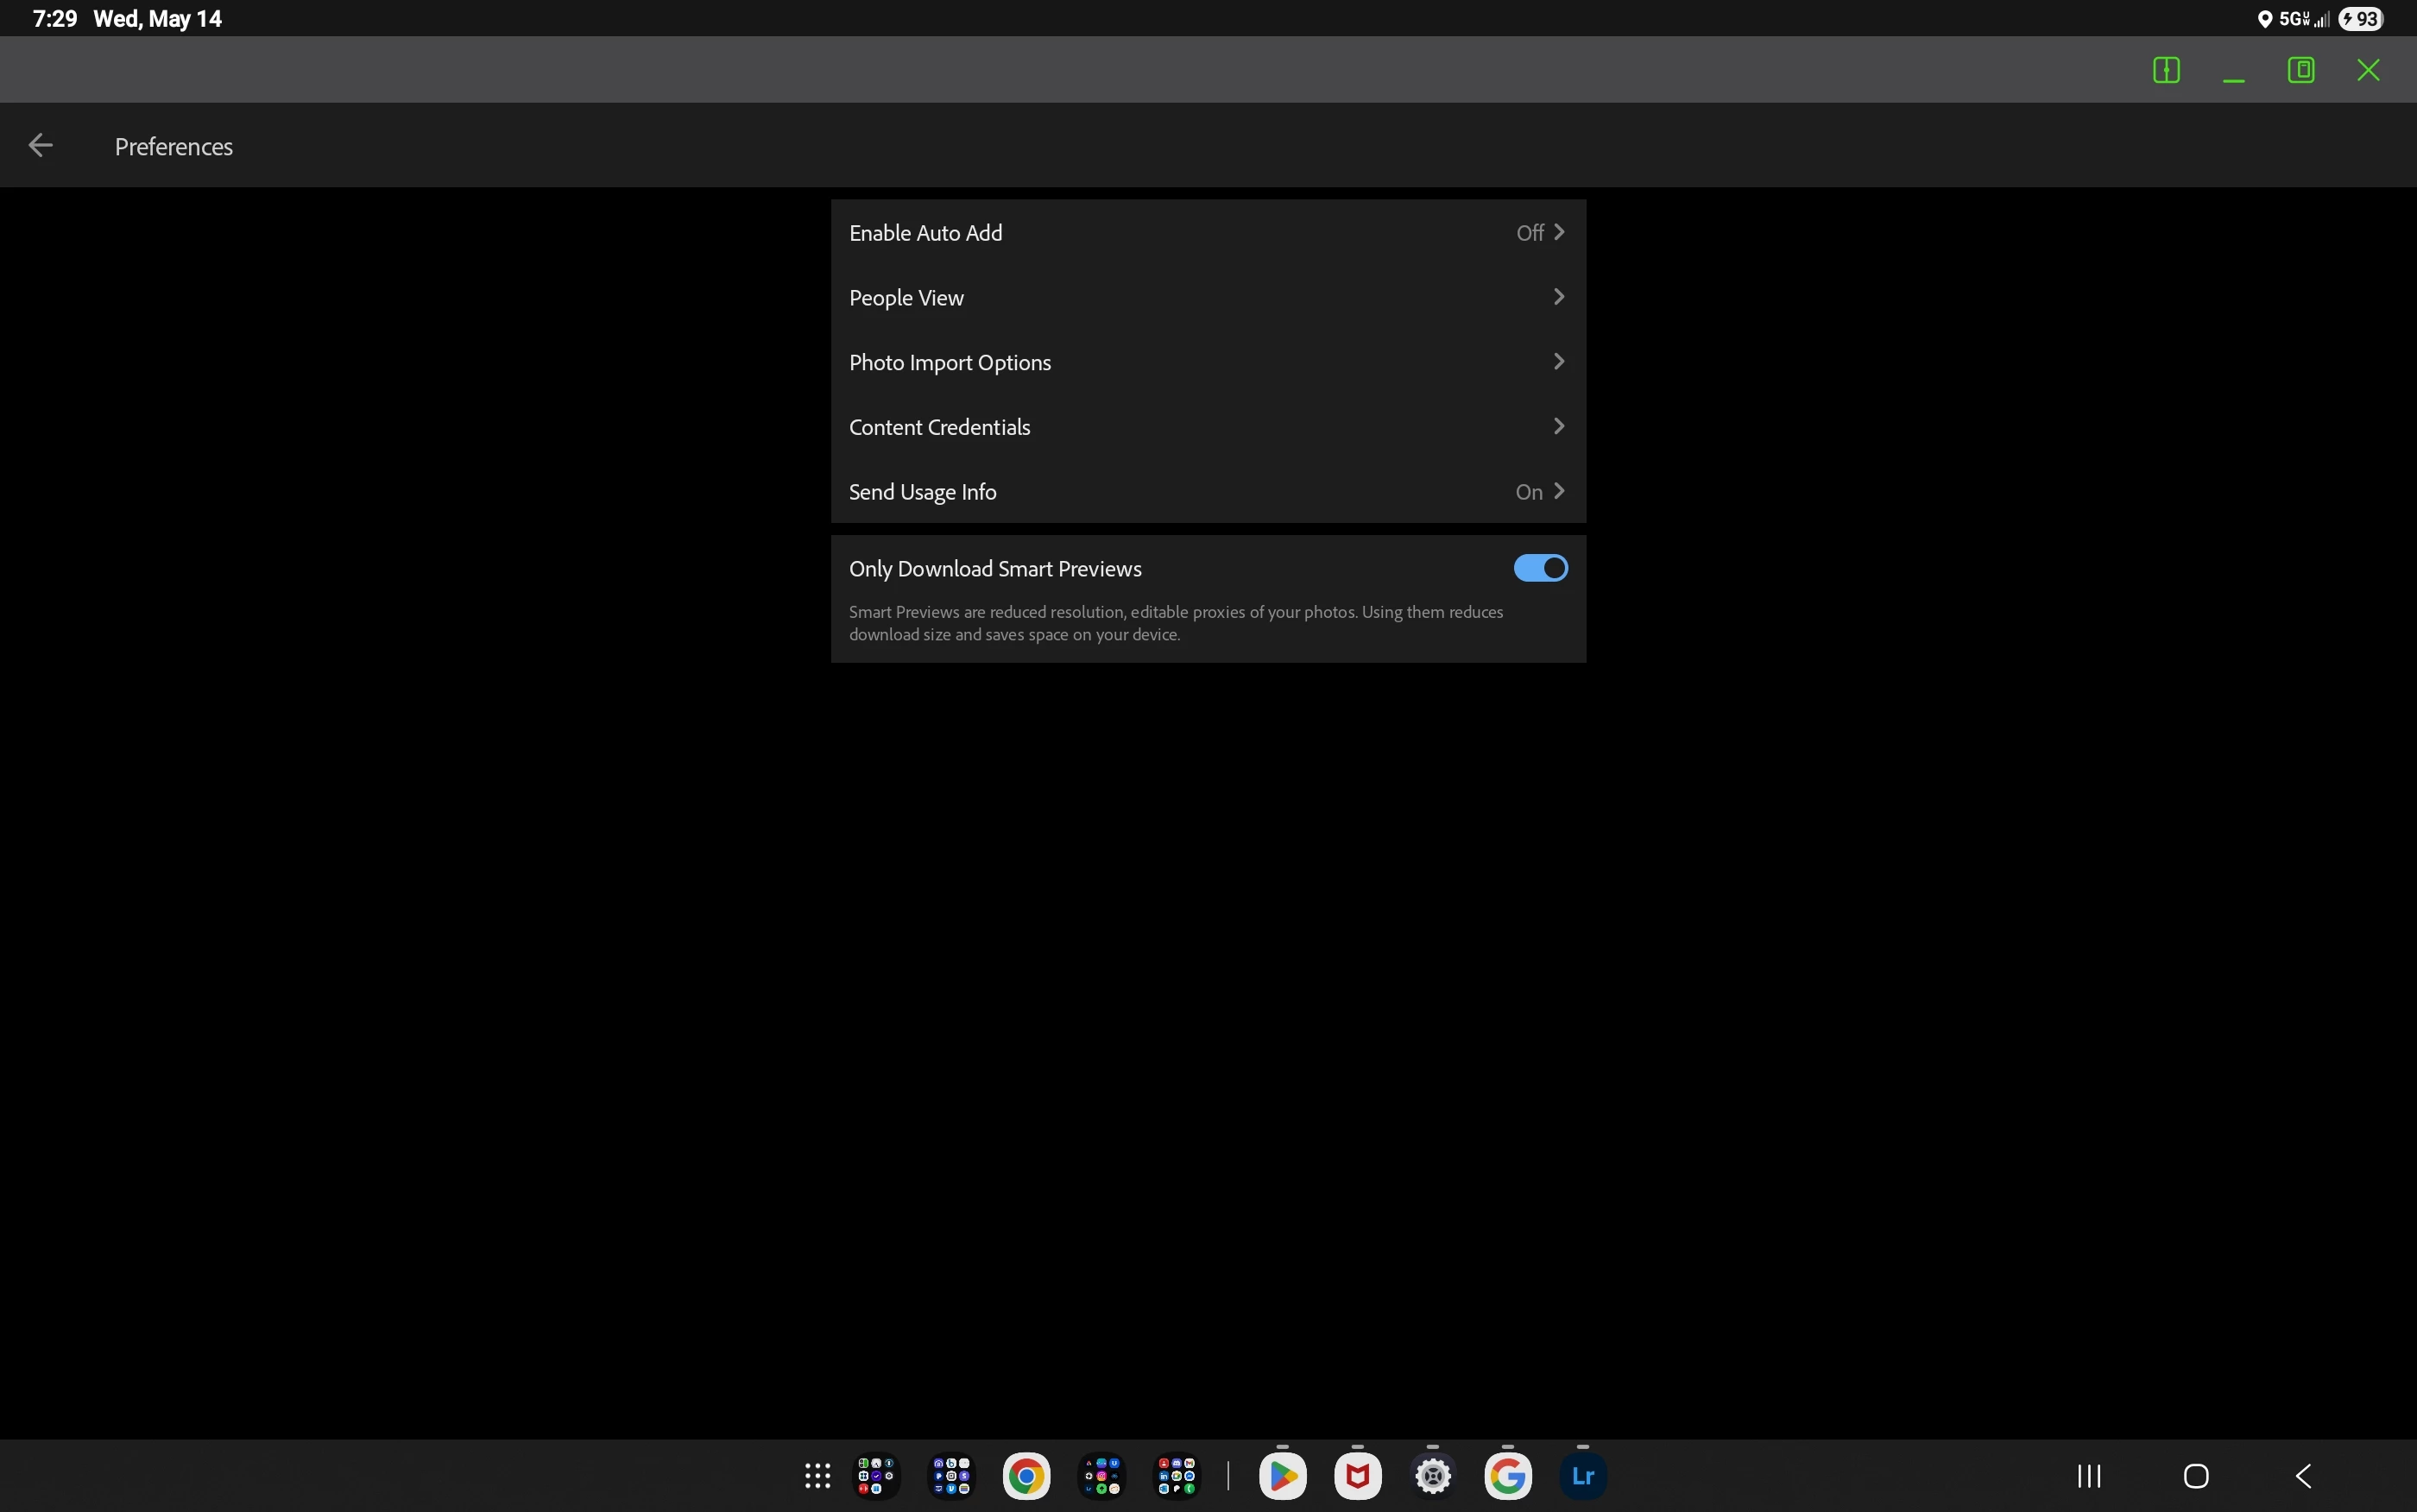This screenshot has height=1512, width=2417.
Task: Toggle Only Download Smart Previews switch
Action: 1540,568
